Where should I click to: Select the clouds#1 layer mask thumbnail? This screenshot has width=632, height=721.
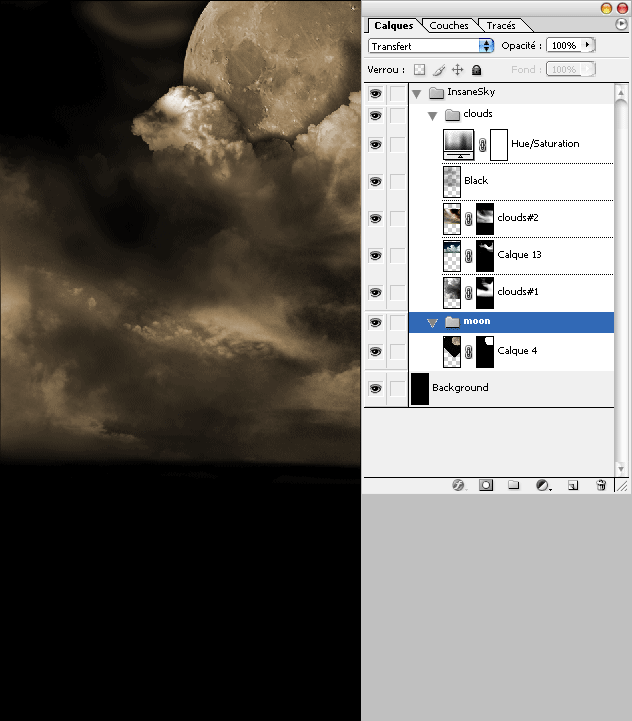point(485,293)
